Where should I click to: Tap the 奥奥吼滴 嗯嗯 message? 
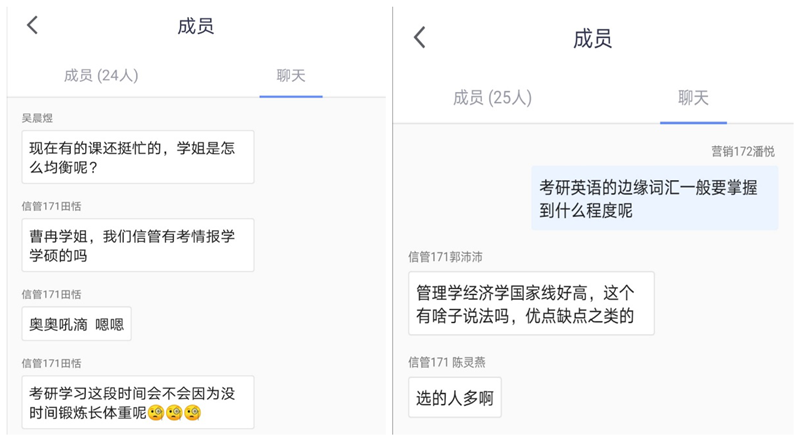[x=77, y=324]
